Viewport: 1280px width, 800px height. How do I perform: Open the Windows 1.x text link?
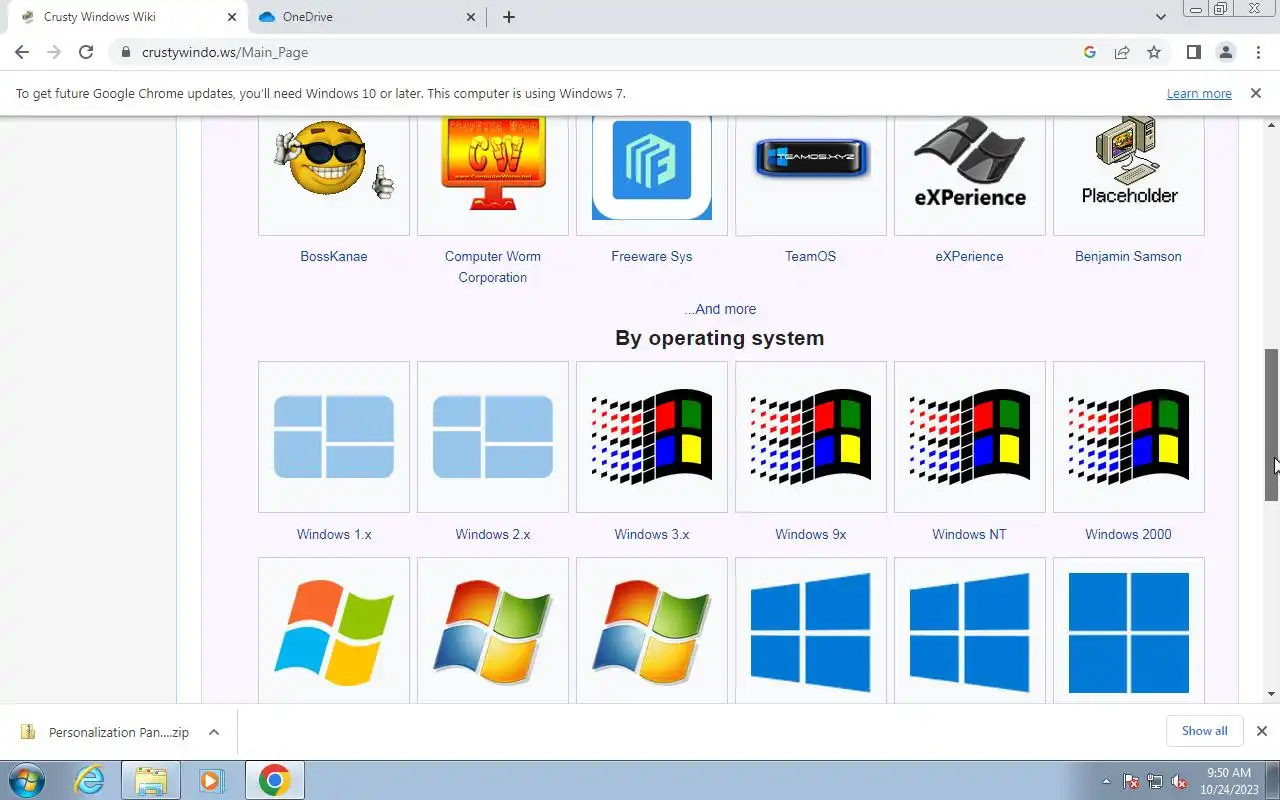click(x=334, y=534)
